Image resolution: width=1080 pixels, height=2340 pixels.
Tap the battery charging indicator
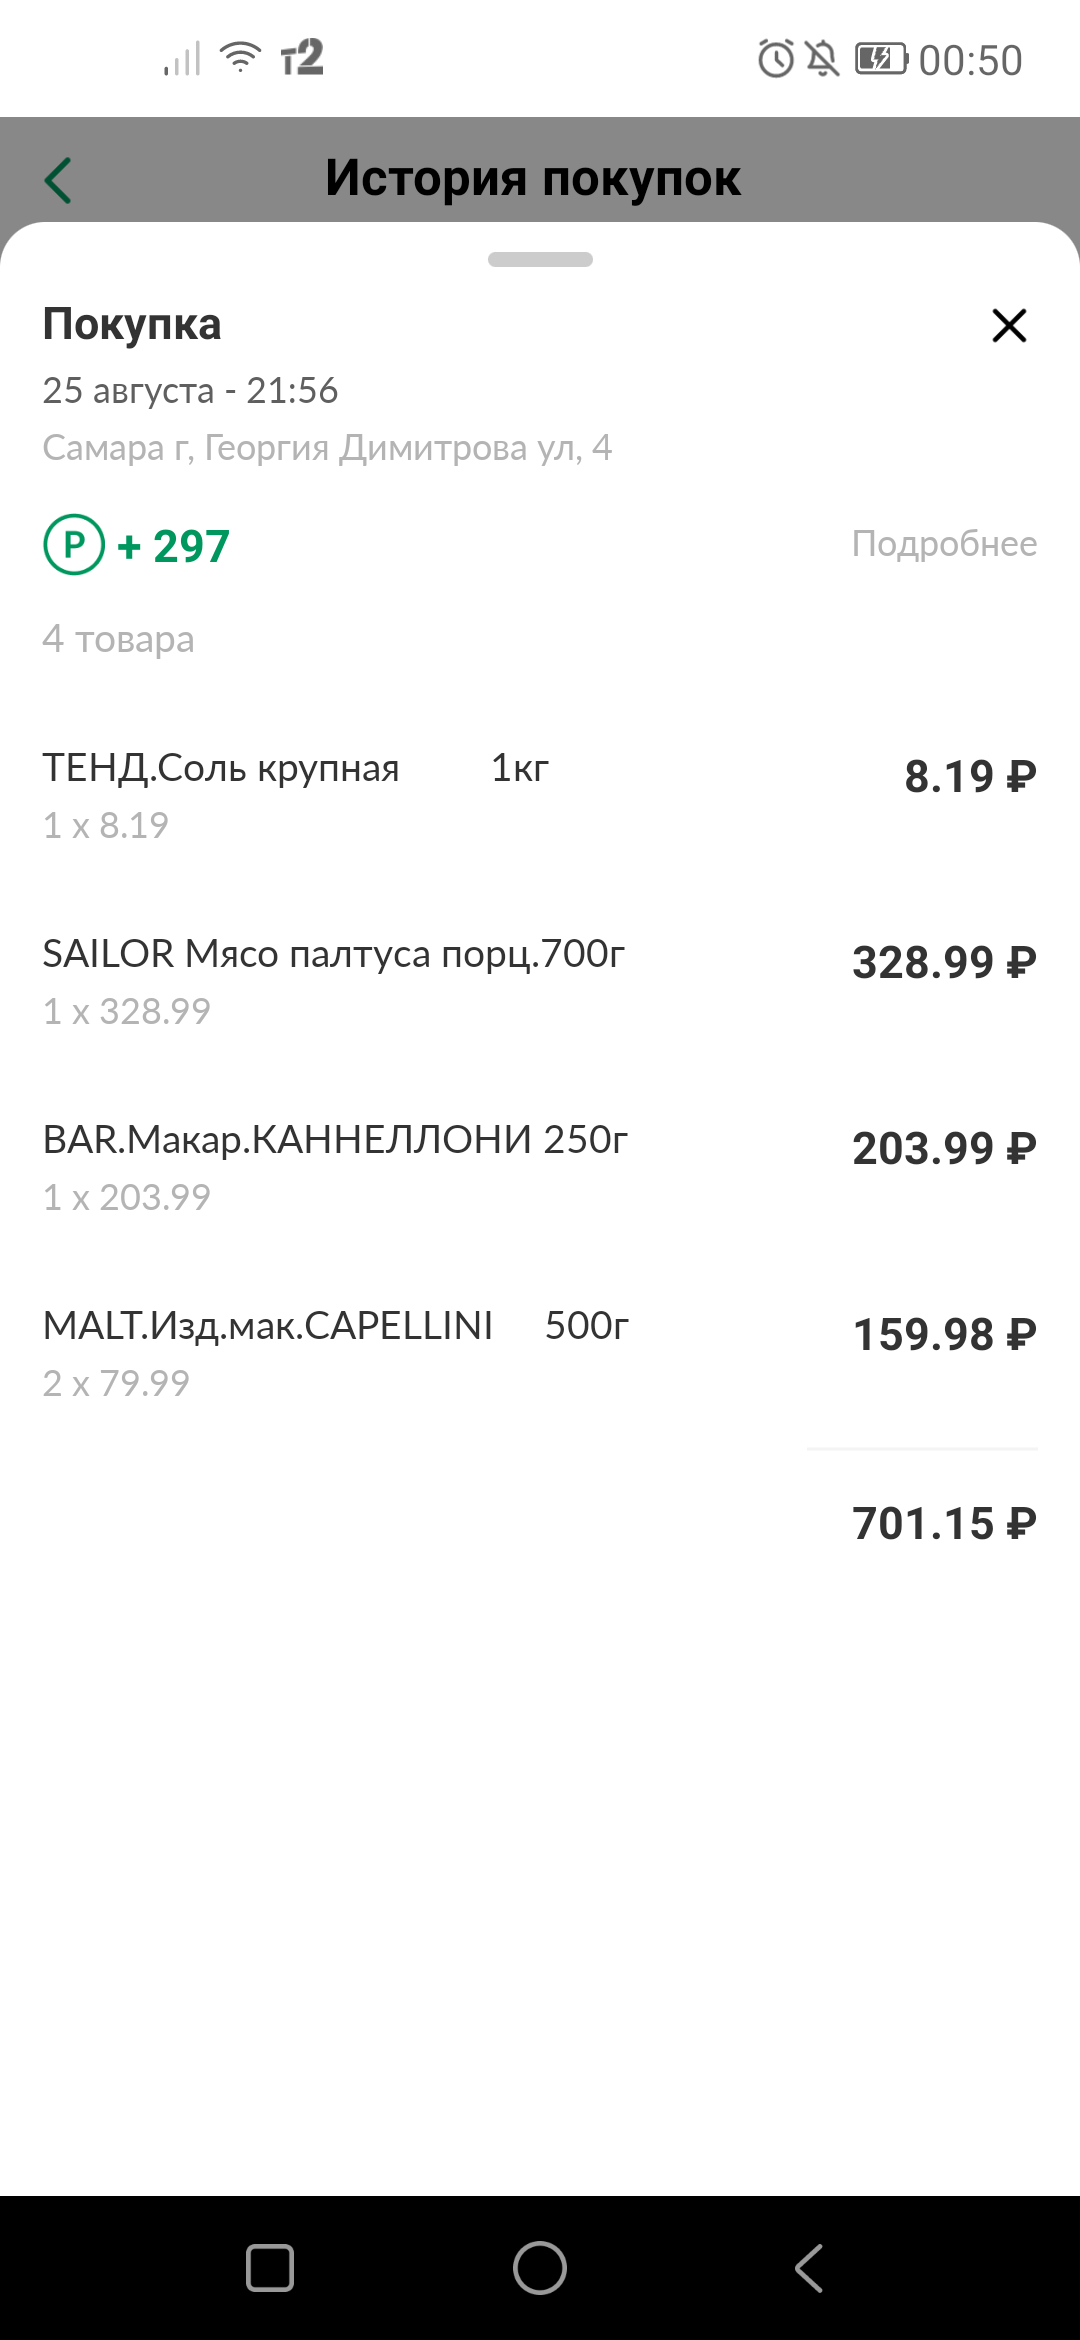coord(881,59)
